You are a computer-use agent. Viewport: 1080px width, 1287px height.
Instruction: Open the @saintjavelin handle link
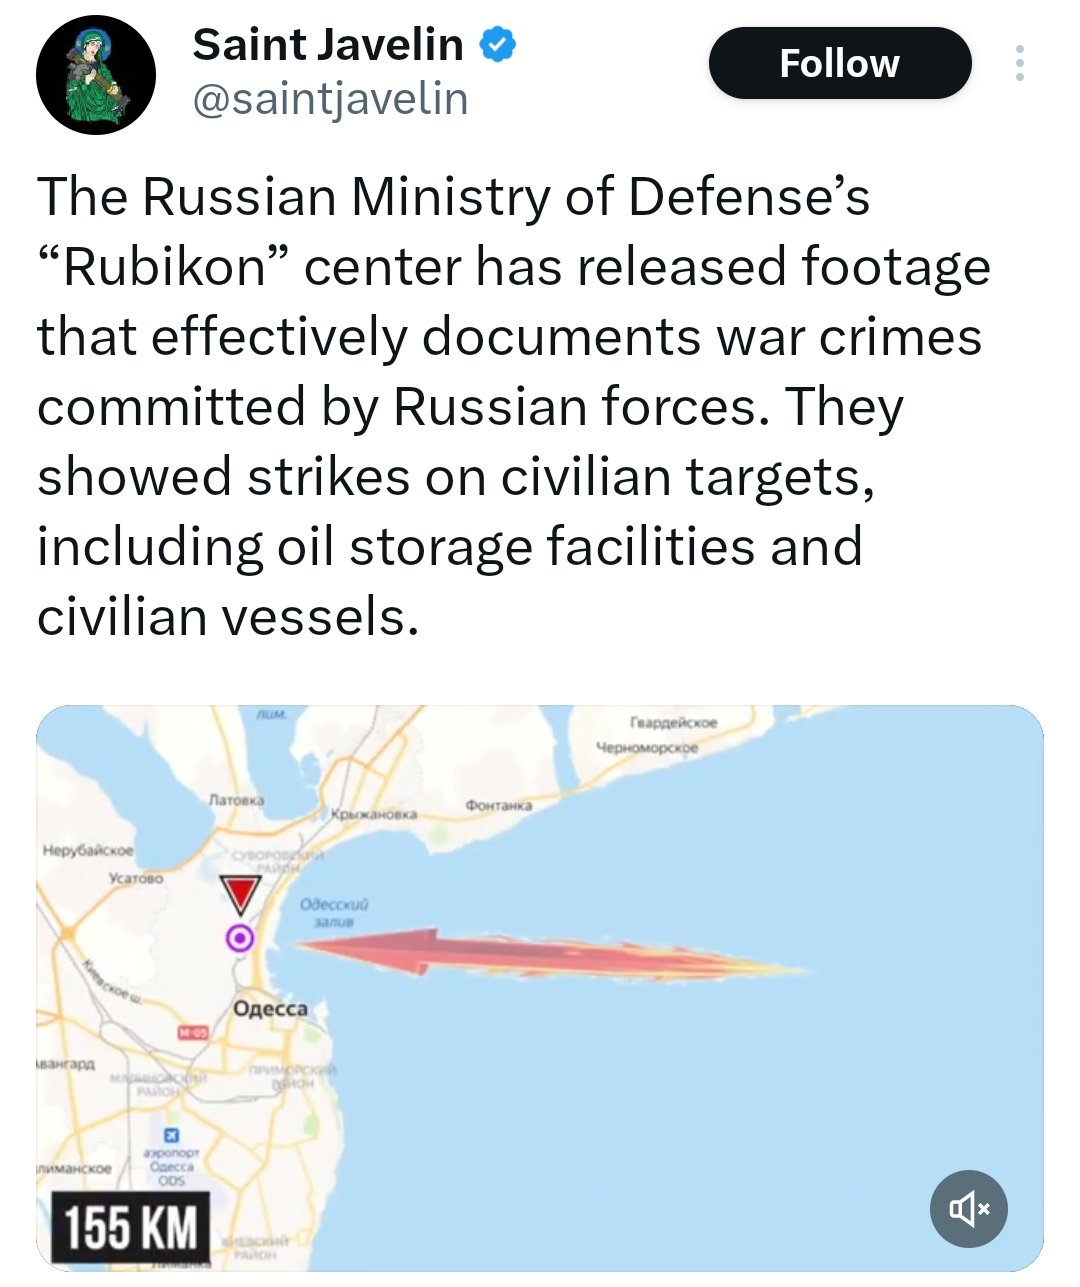point(330,100)
